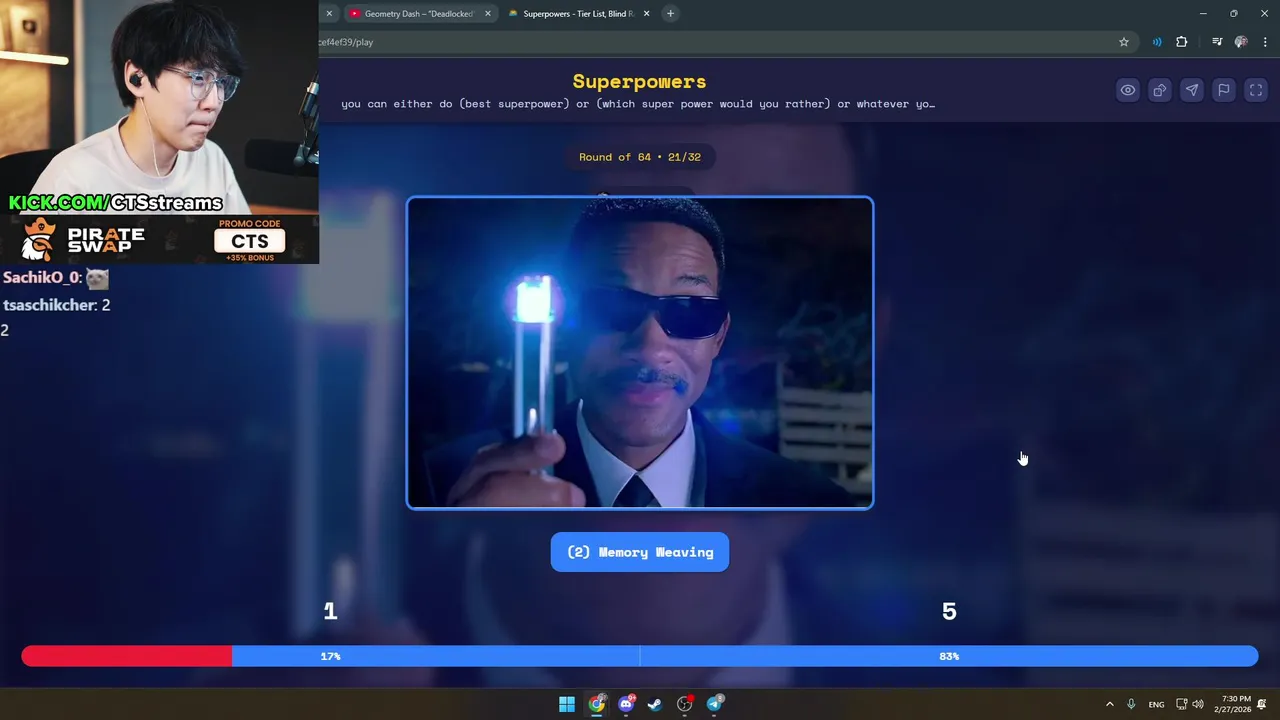The height and width of the screenshot is (720, 1280).
Task: Click the microphone tray icon
Action: tap(1131, 704)
